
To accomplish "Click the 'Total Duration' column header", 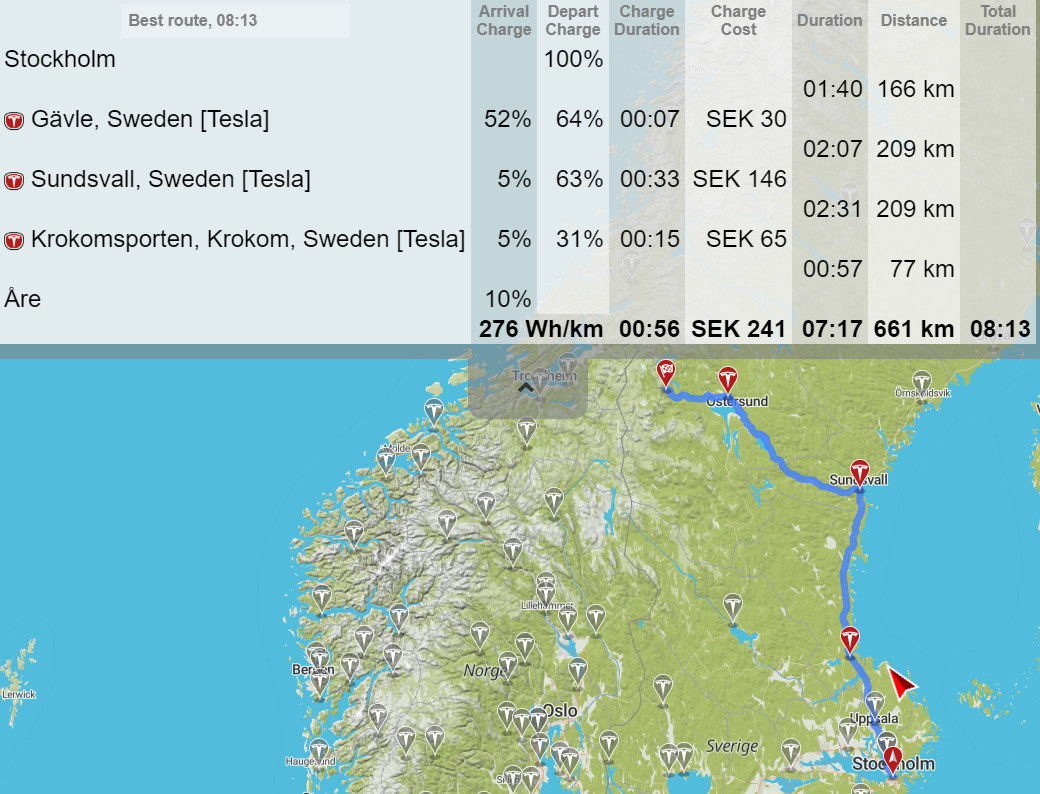I will coord(998,21).
